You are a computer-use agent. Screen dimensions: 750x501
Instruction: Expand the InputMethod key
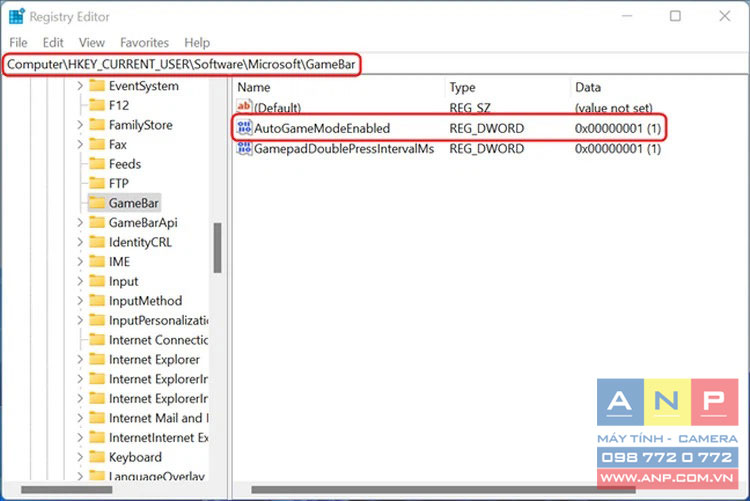80,301
